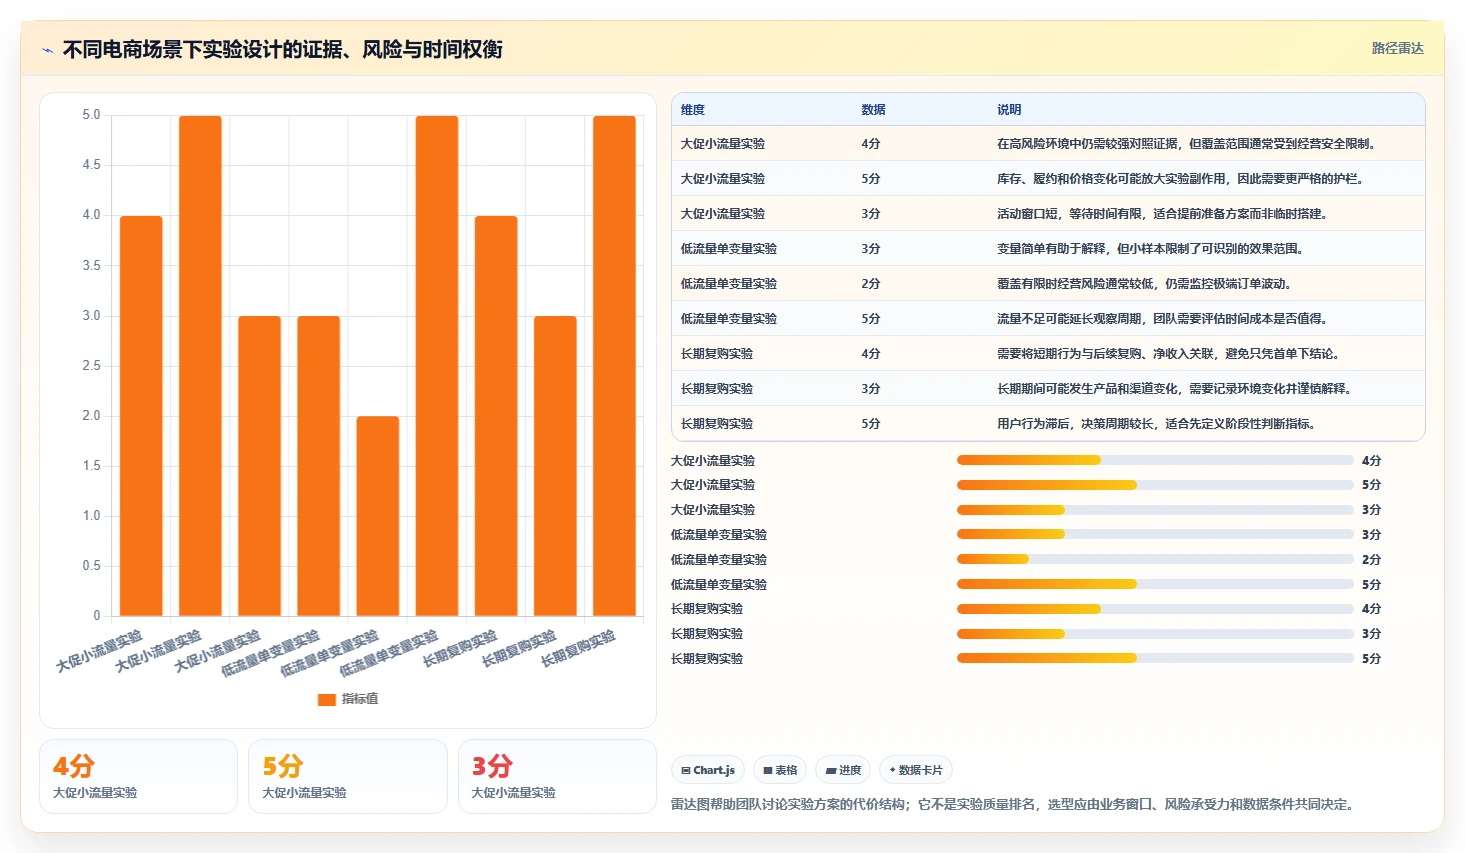The width and height of the screenshot is (1465, 853).
Task: Click the 长期复购实验 progress bar showing 4分
Action: 1155,609
